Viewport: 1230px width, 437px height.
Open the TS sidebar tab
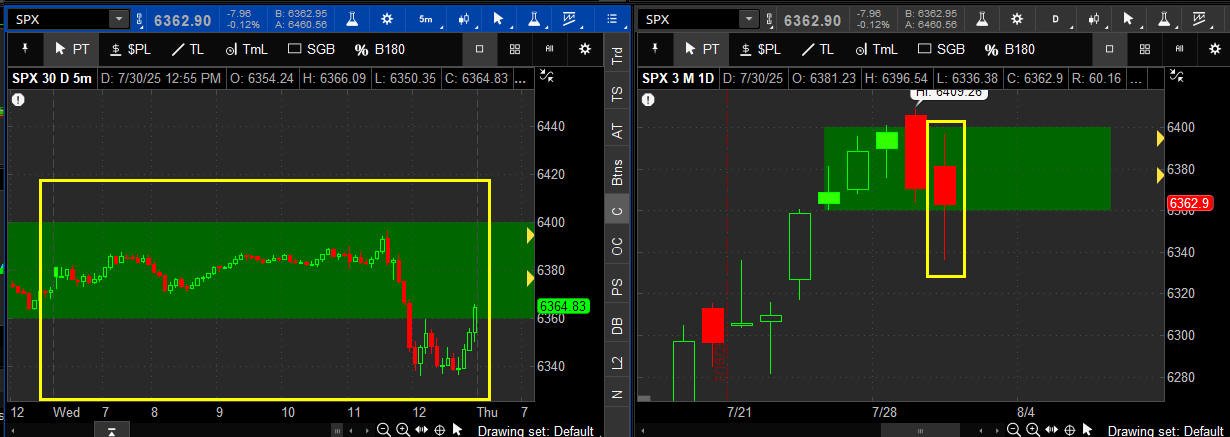point(617,92)
